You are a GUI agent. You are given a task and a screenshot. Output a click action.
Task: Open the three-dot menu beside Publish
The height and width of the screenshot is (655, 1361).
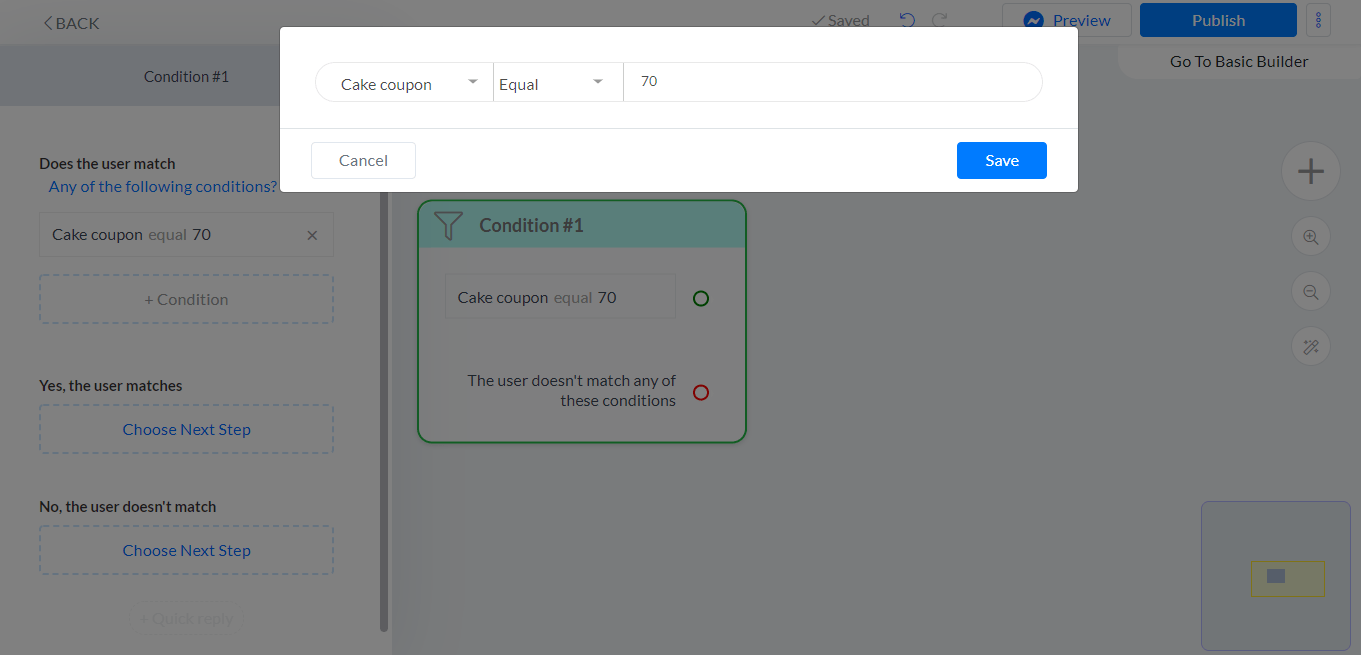[x=1318, y=19]
